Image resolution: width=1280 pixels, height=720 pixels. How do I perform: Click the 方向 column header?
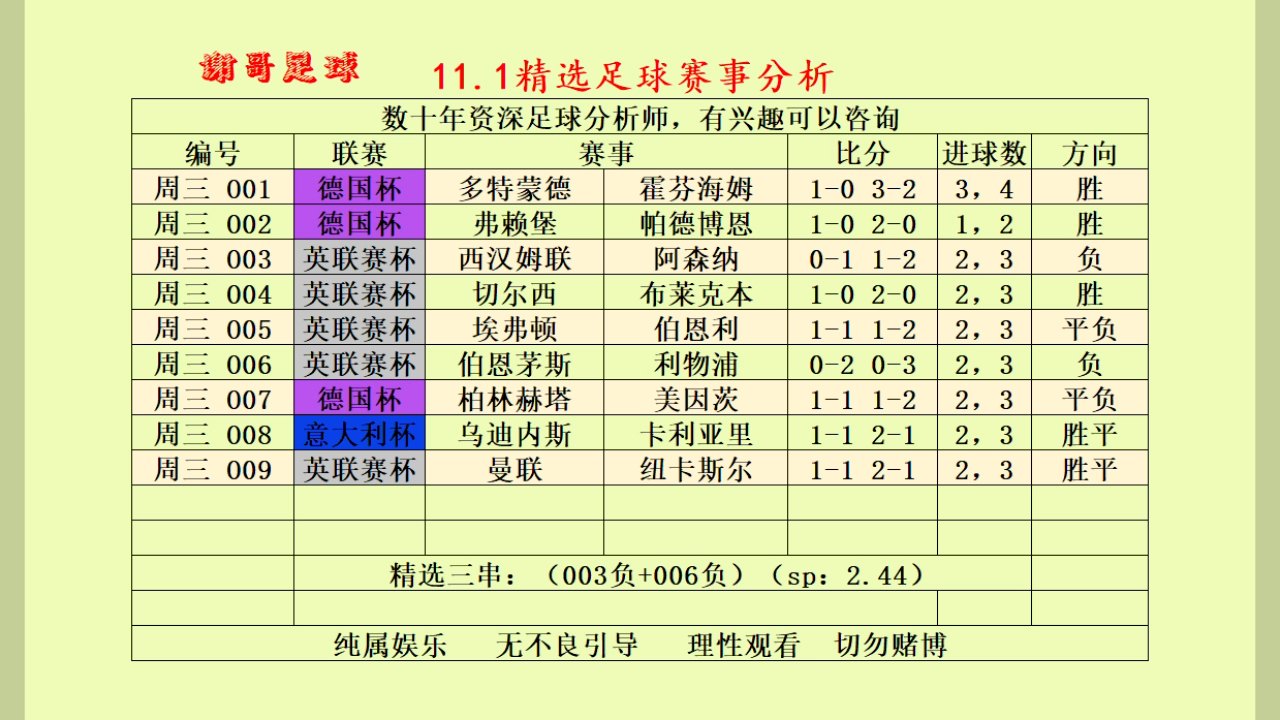1089,153
